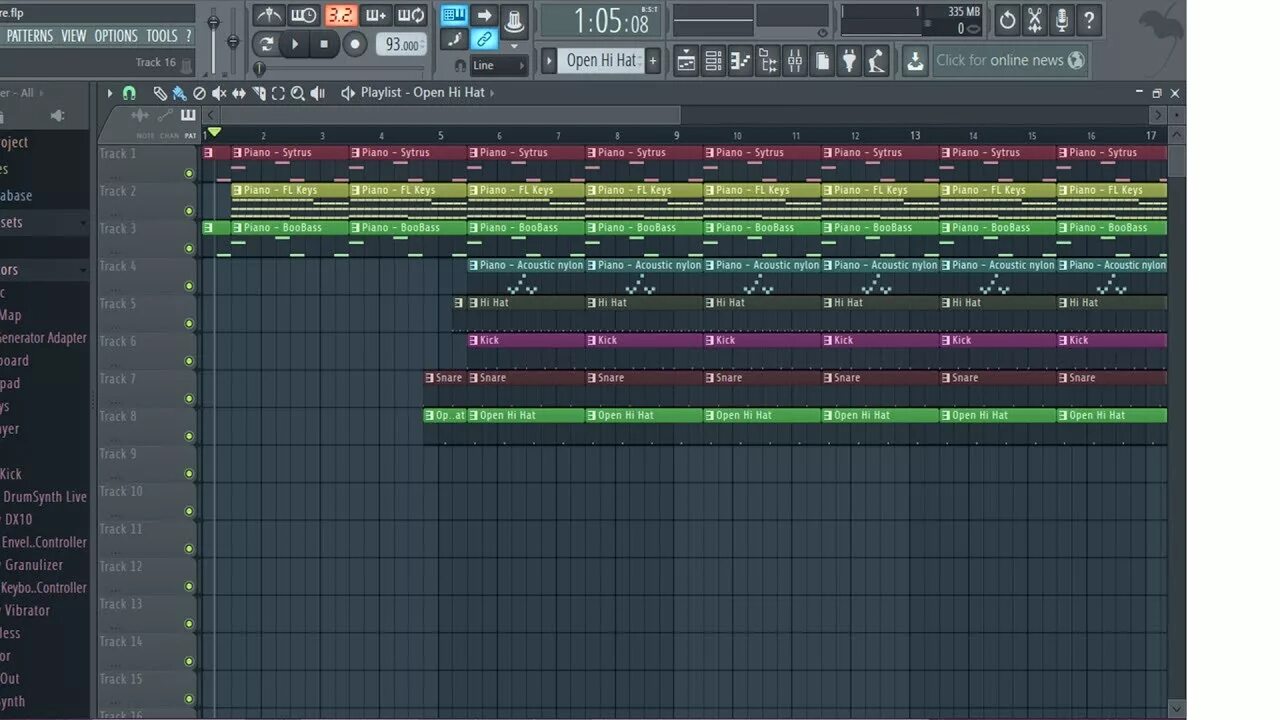The height and width of the screenshot is (720, 1280).
Task: Open the project picker copy icon
Action: [822, 61]
